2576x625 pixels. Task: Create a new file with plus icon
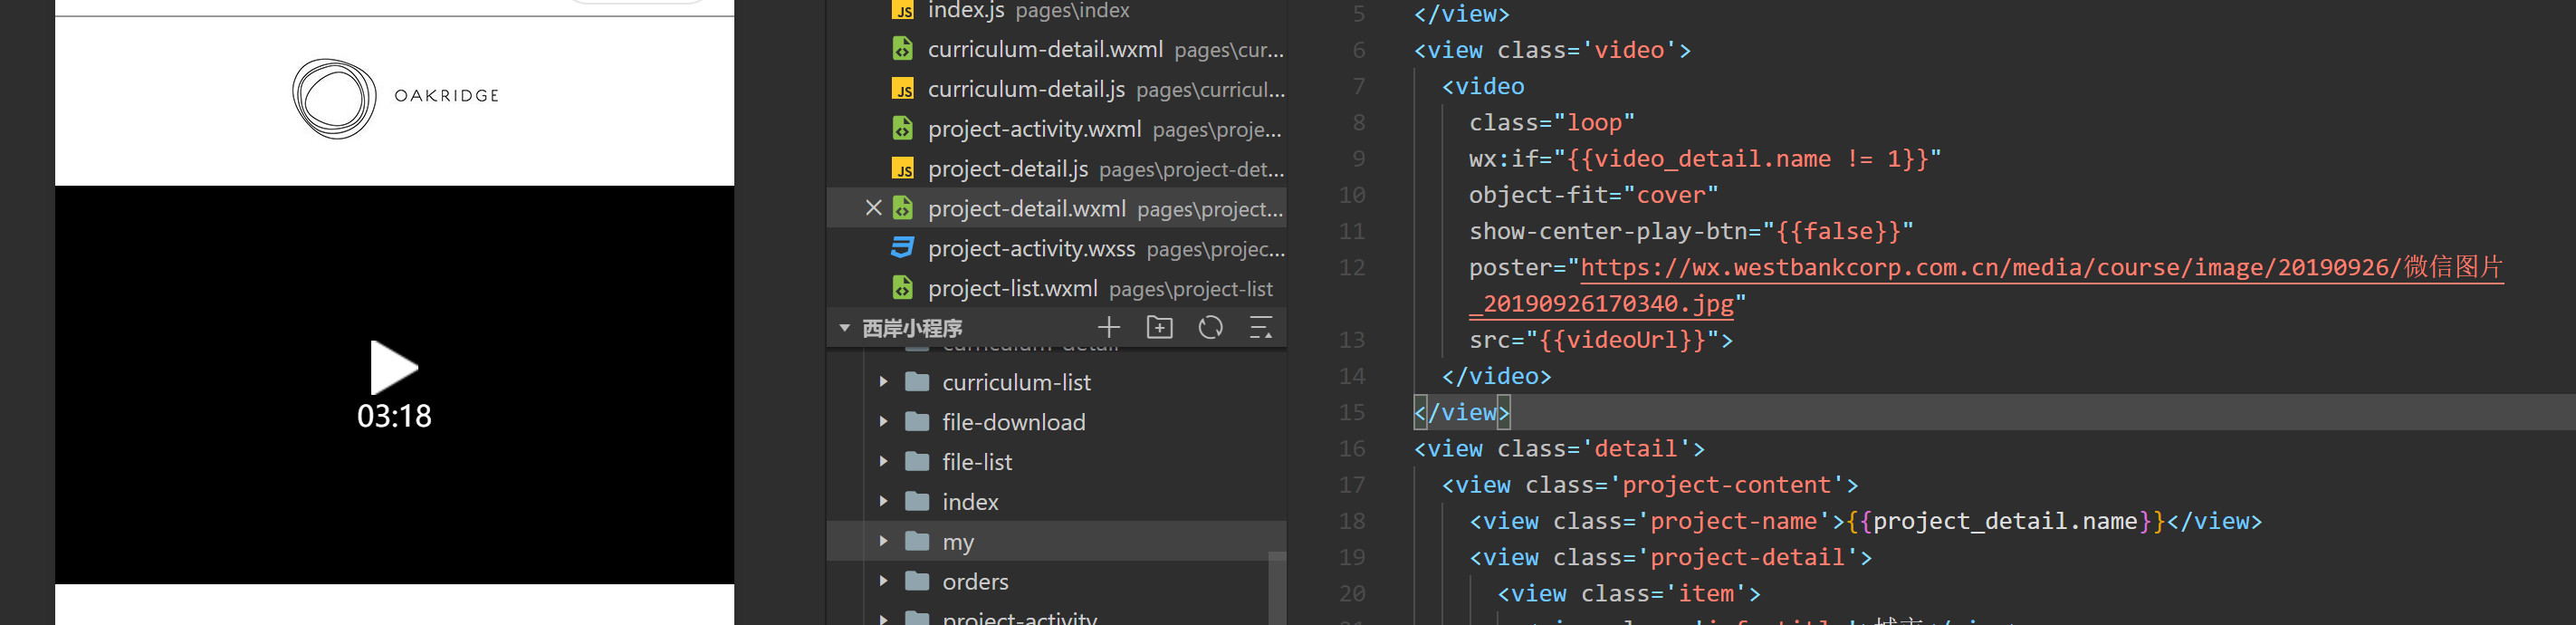(x=1108, y=327)
